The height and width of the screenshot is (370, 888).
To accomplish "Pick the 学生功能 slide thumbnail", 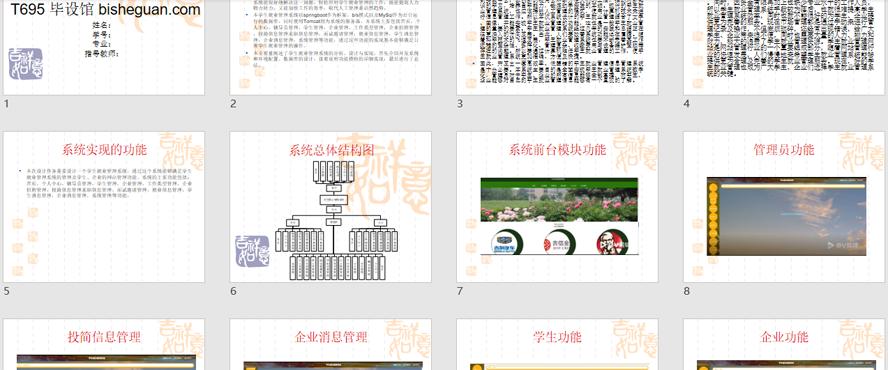I will (x=557, y=345).
